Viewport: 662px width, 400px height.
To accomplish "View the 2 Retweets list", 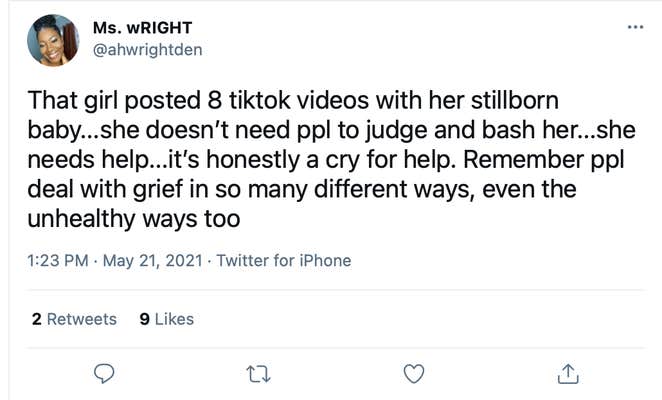I will click(74, 319).
